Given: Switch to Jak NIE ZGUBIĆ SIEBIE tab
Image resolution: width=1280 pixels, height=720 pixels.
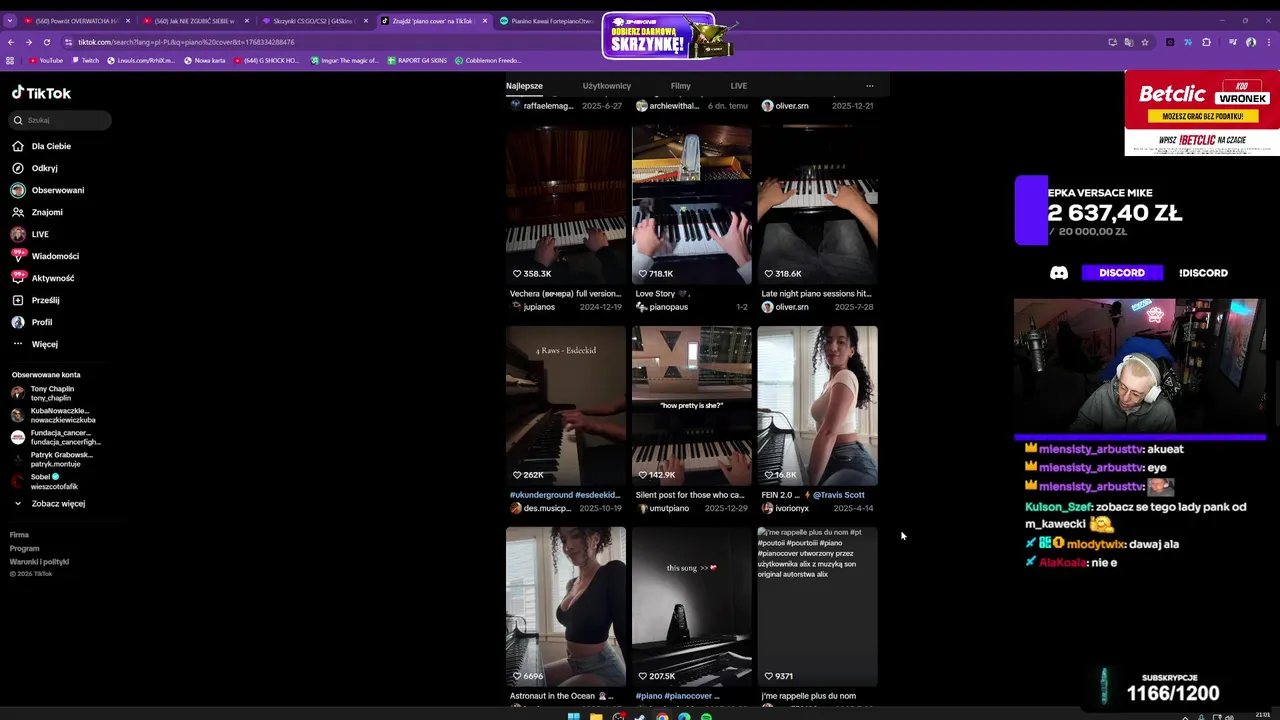Looking at the screenshot, I should (x=194, y=21).
